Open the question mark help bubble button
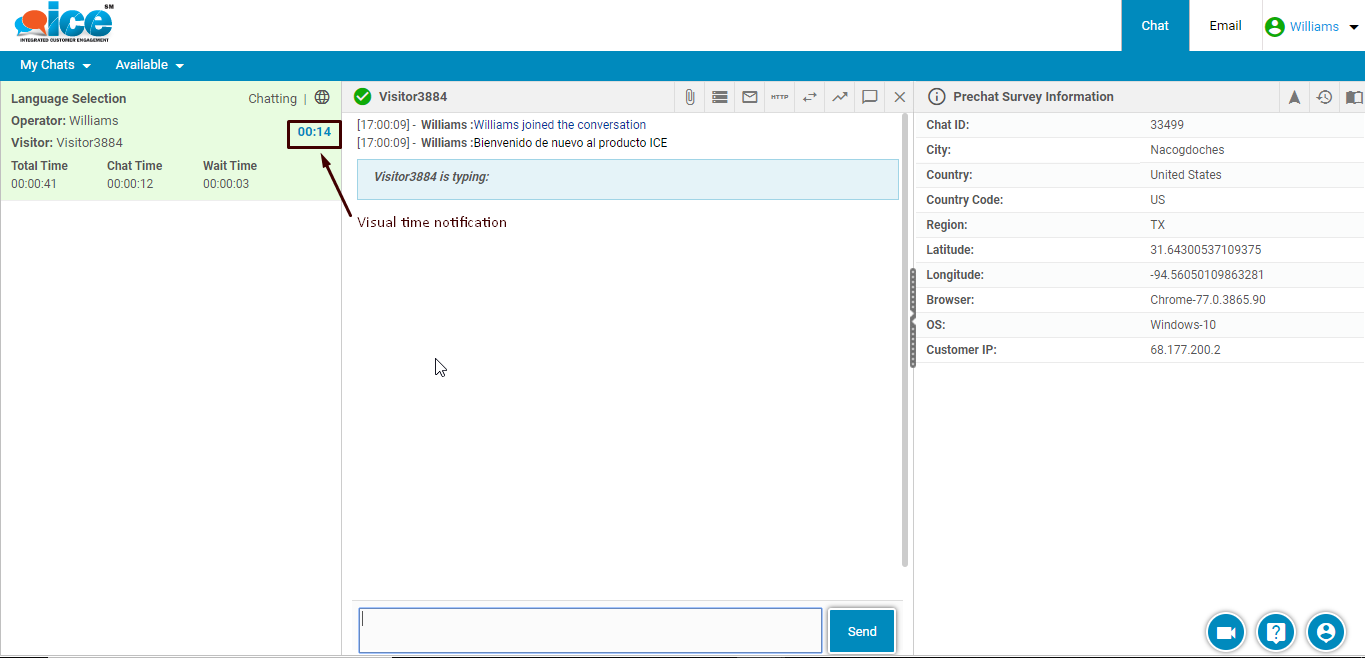 click(x=1275, y=632)
